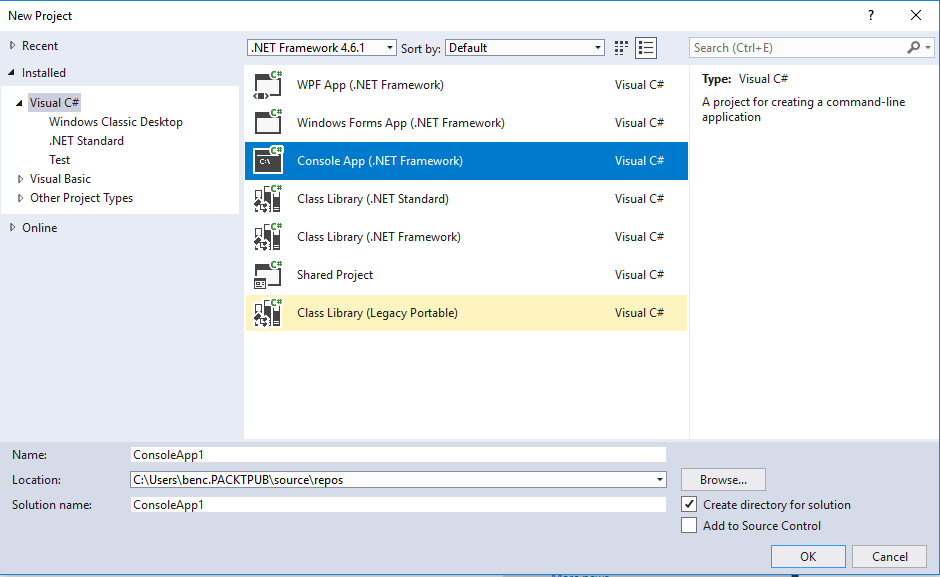Open the help question mark

click(x=871, y=16)
